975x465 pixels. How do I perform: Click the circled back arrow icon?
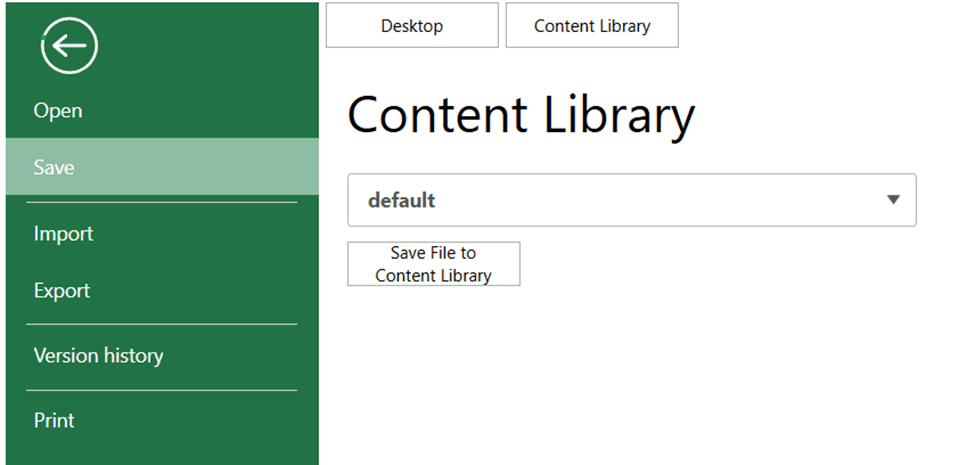tap(69, 46)
